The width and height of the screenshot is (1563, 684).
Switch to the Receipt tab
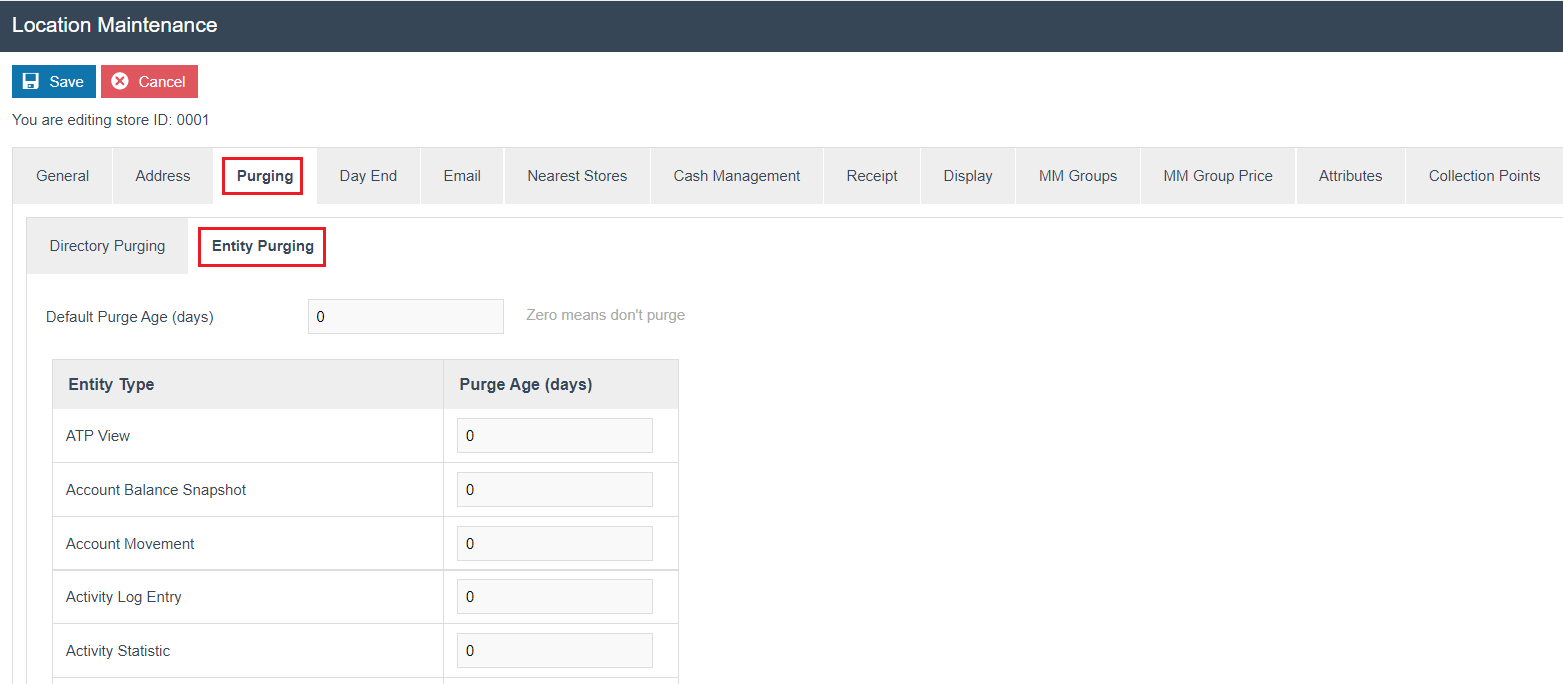pyautogui.click(x=872, y=176)
